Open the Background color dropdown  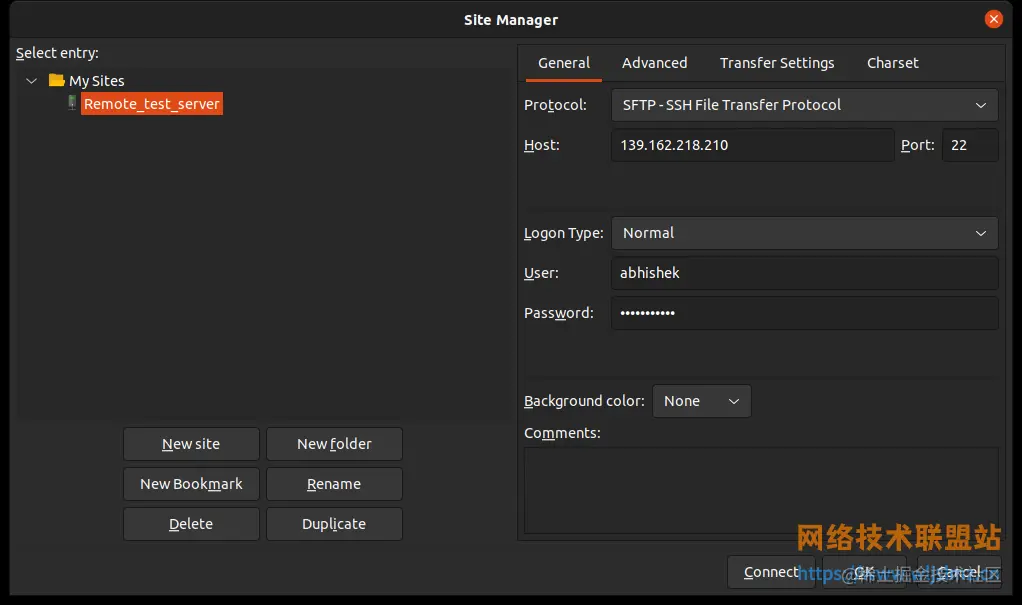(x=701, y=401)
